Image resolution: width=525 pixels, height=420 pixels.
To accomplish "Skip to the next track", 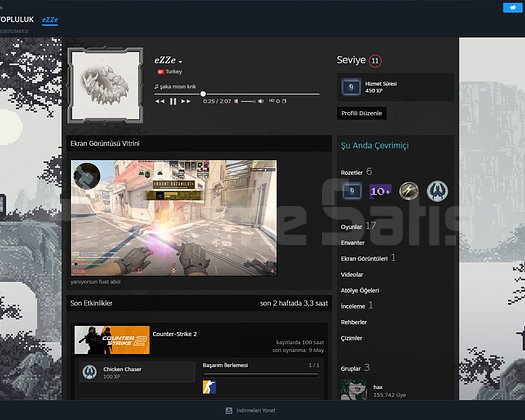I will pyautogui.click(x=186, y=101).
